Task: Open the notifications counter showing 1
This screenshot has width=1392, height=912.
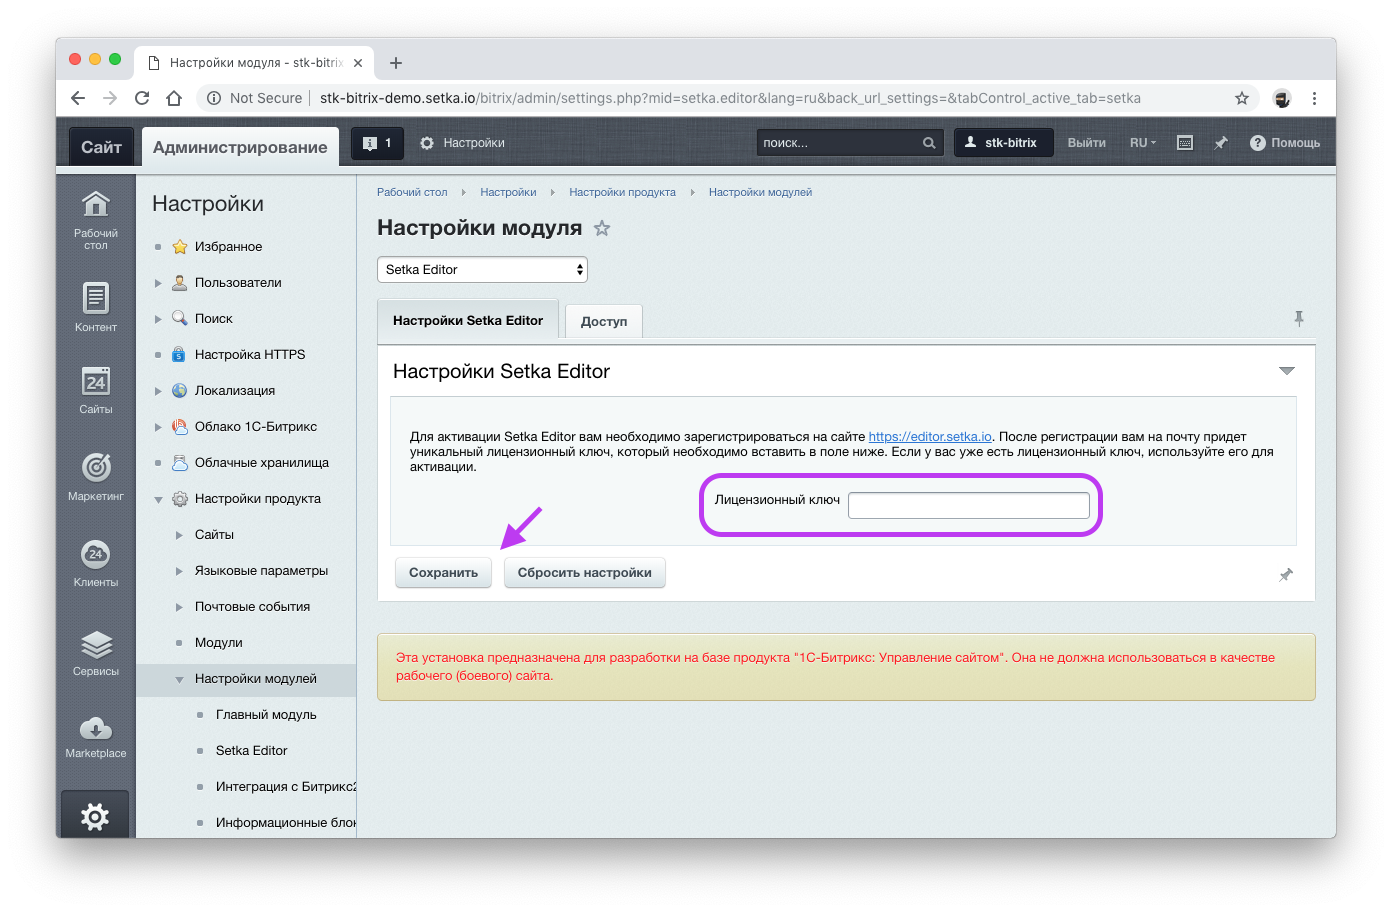Action: click(377, 142)
